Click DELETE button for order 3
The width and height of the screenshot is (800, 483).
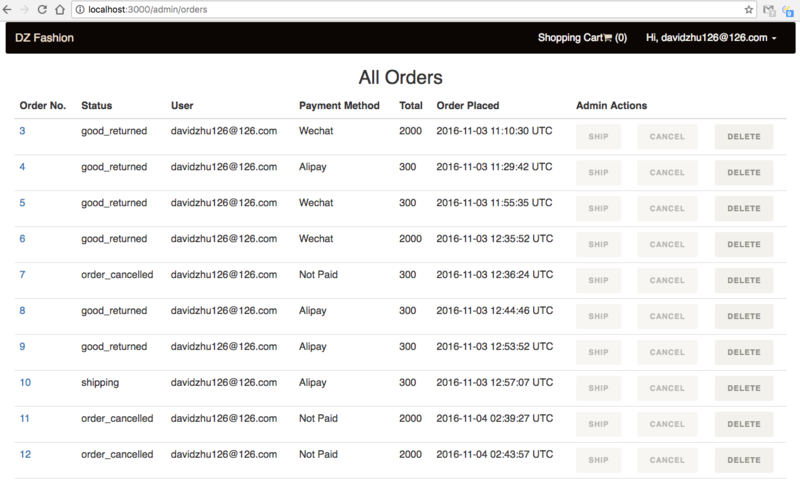click(744, 137)
